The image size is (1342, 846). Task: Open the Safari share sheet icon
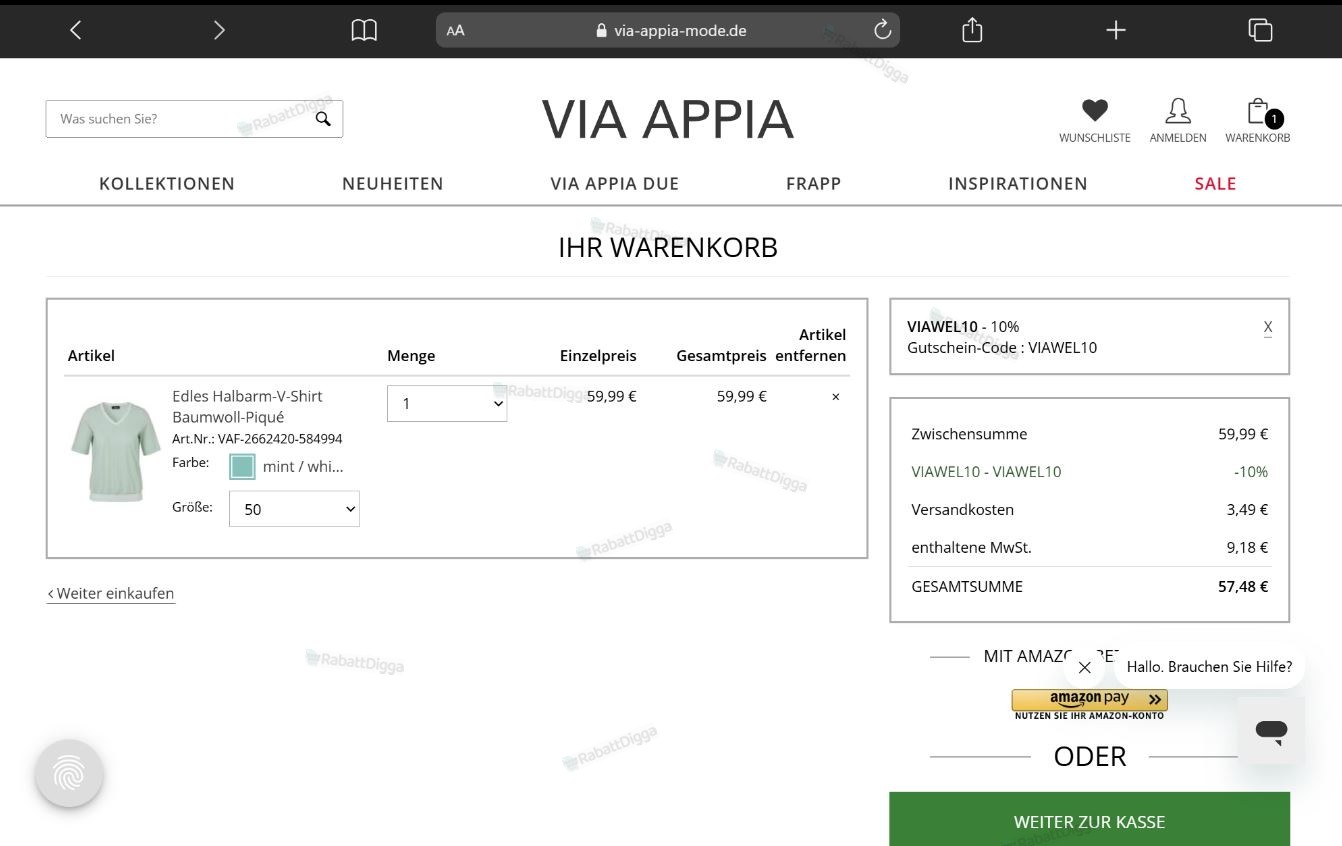pyautogui.click(x=972, y=30)
